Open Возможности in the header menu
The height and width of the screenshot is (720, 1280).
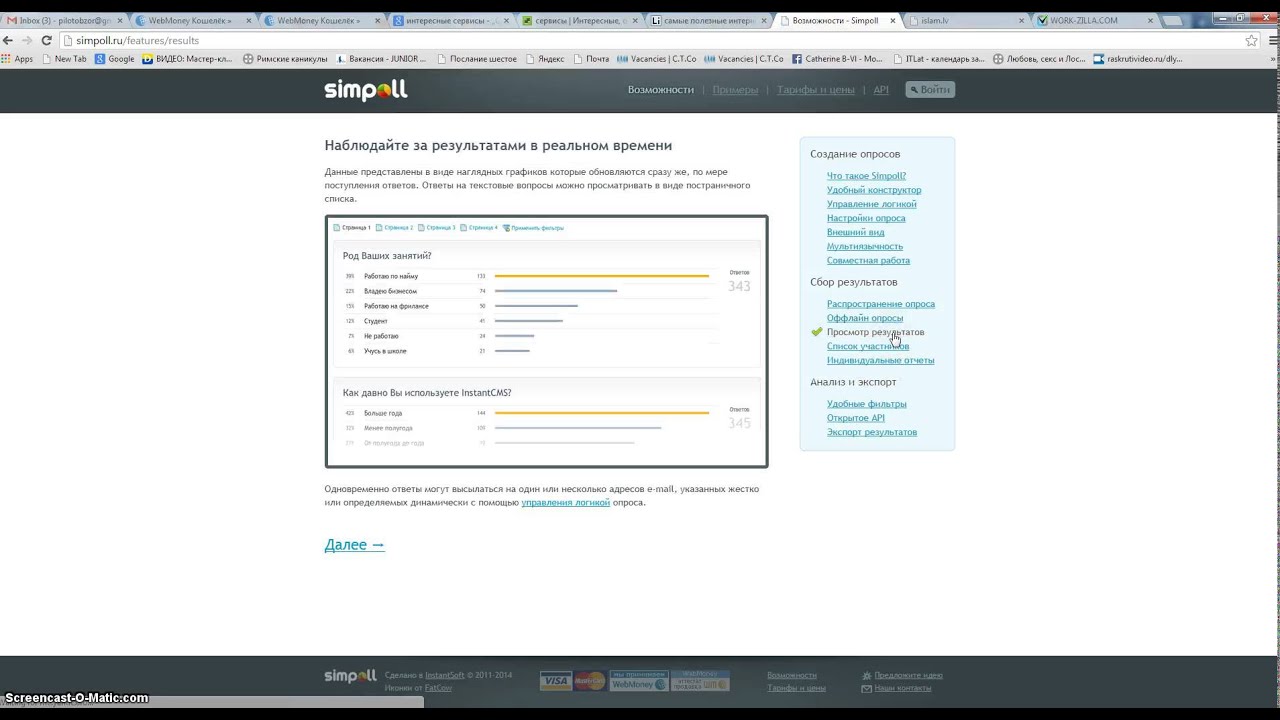click(660, 90)
